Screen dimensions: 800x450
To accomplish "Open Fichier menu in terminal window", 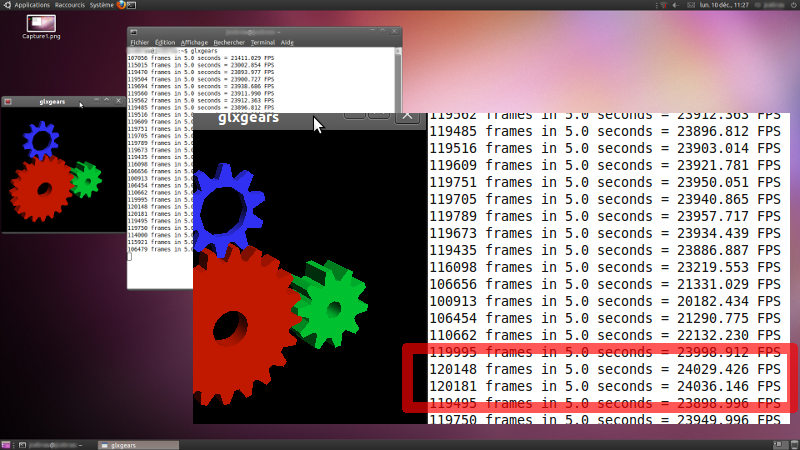I will pos(139,42).
